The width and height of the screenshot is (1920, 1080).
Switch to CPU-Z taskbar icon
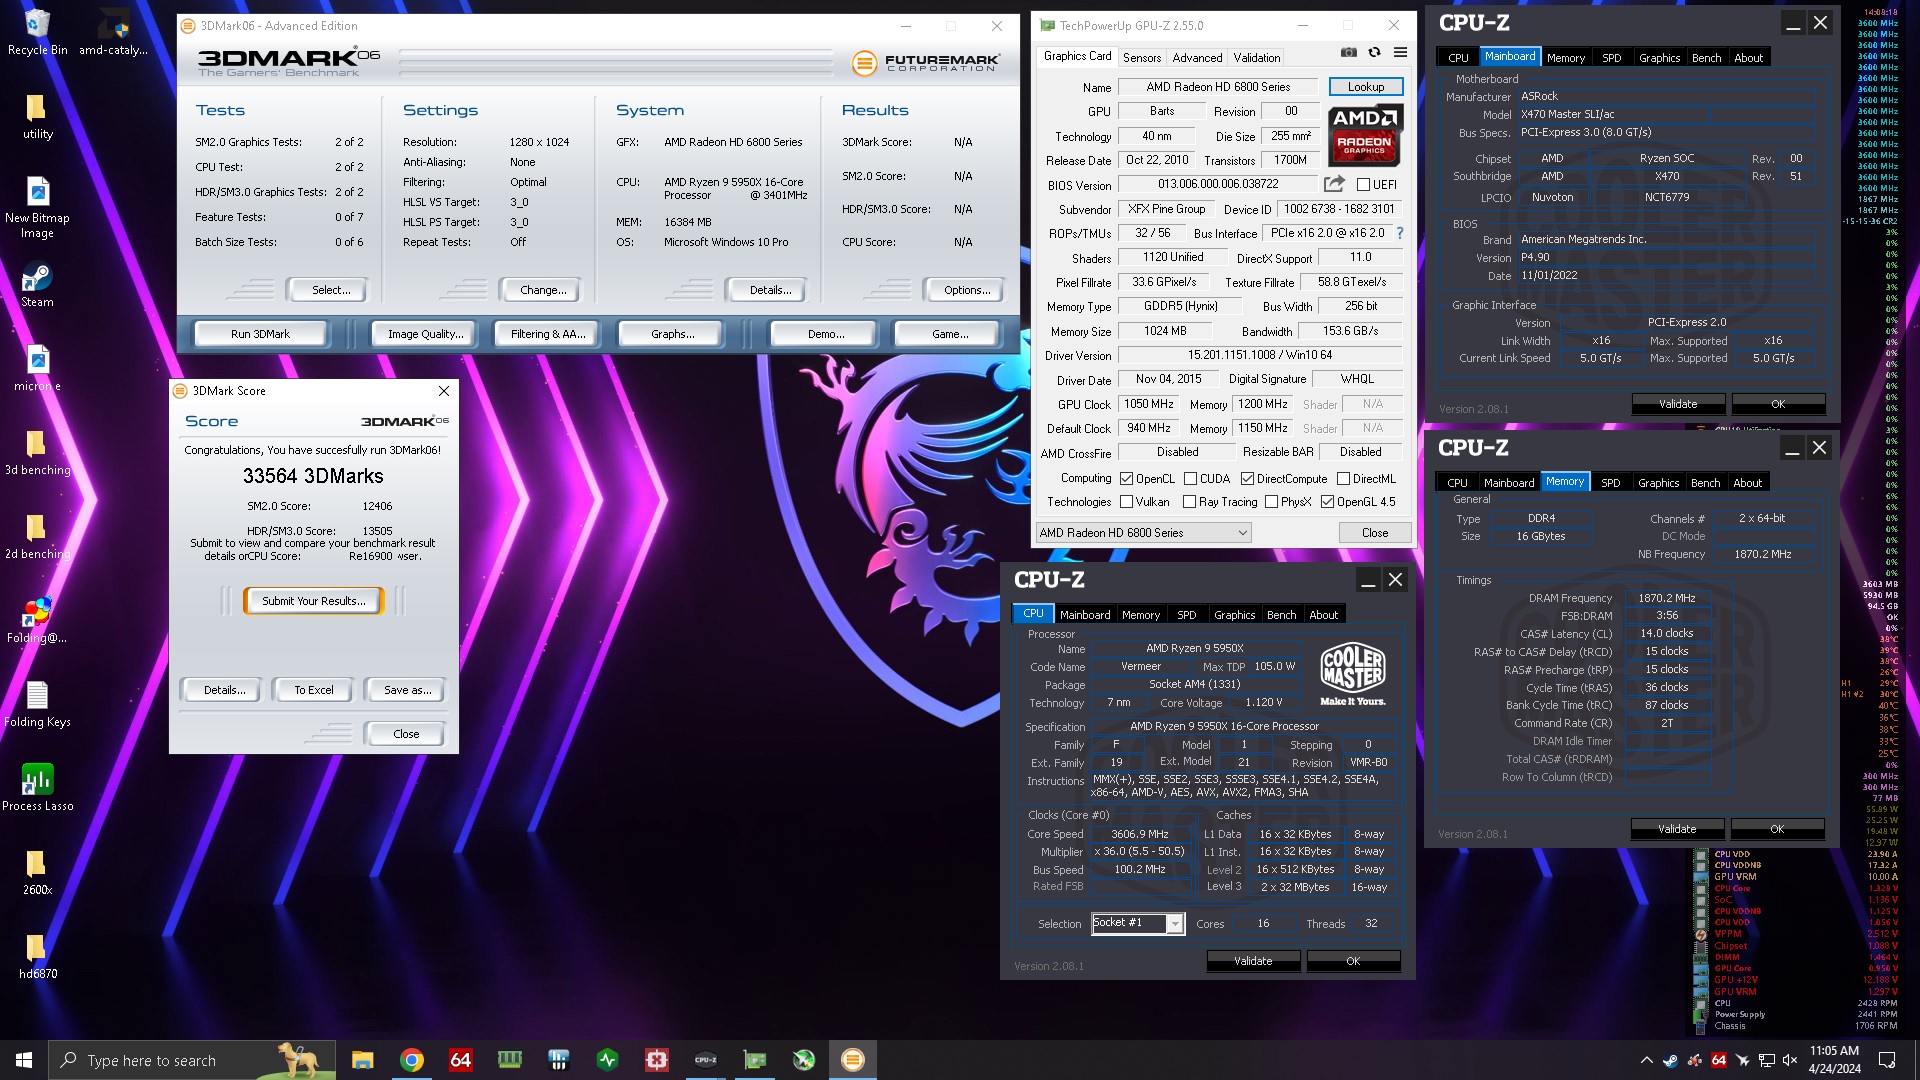706,1060
